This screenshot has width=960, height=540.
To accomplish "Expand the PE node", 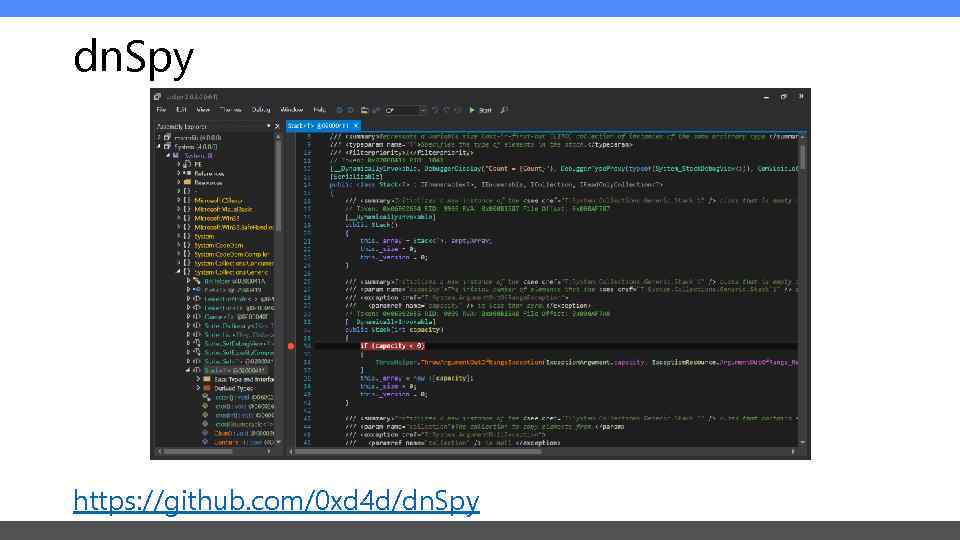I will coord(179,164).
